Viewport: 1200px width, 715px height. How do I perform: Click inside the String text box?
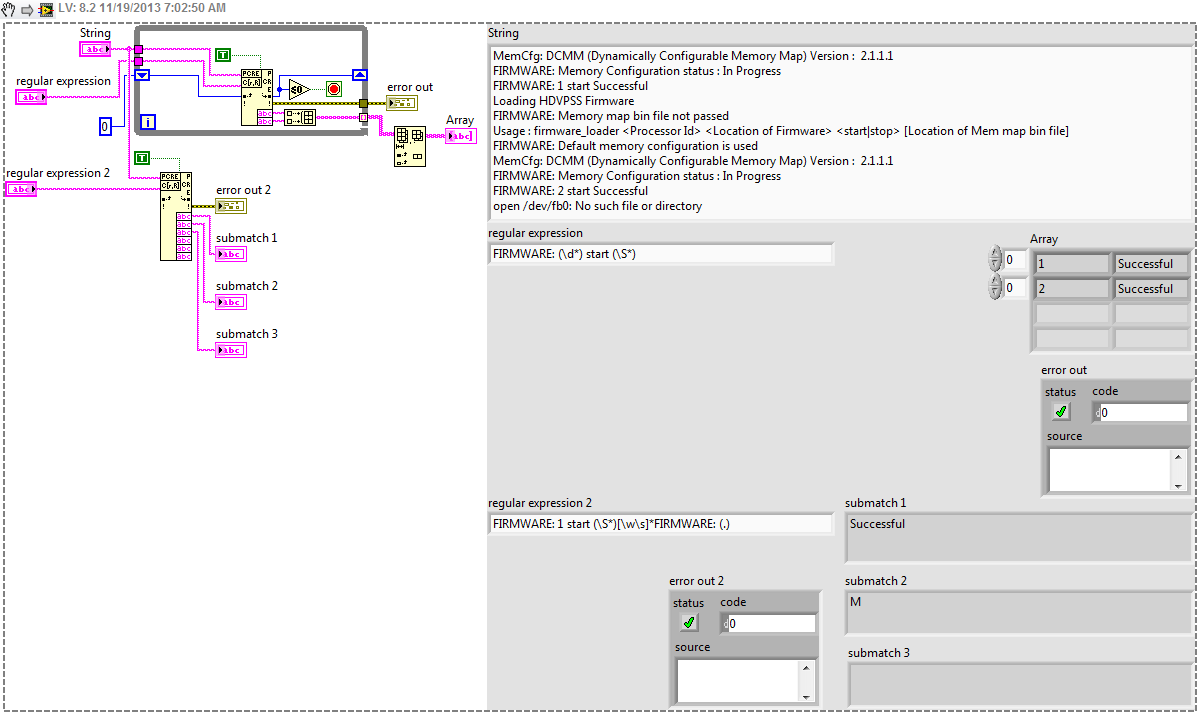pyautogui.click(x=840, y=132)
